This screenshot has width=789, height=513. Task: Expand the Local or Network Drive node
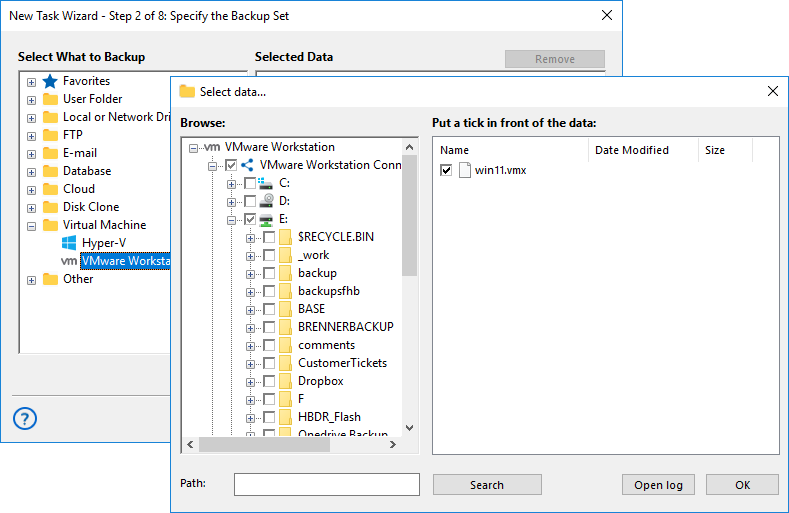tap(32, 118)
